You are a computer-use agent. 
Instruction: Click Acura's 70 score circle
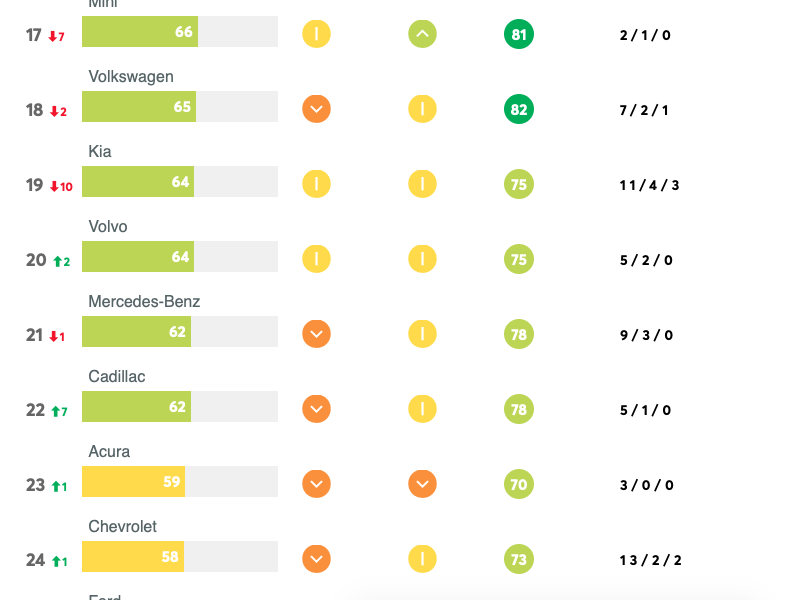518,484
